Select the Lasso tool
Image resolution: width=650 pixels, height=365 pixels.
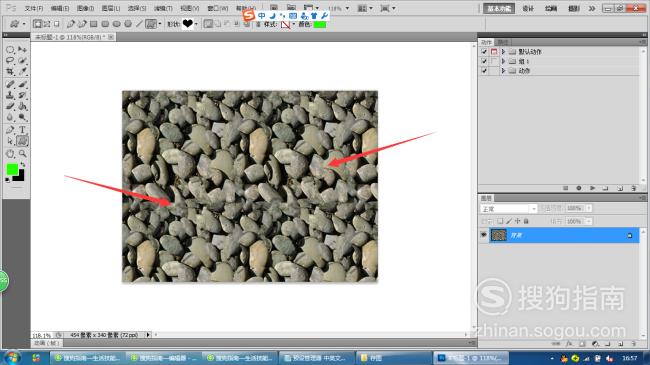coord(10,61)
